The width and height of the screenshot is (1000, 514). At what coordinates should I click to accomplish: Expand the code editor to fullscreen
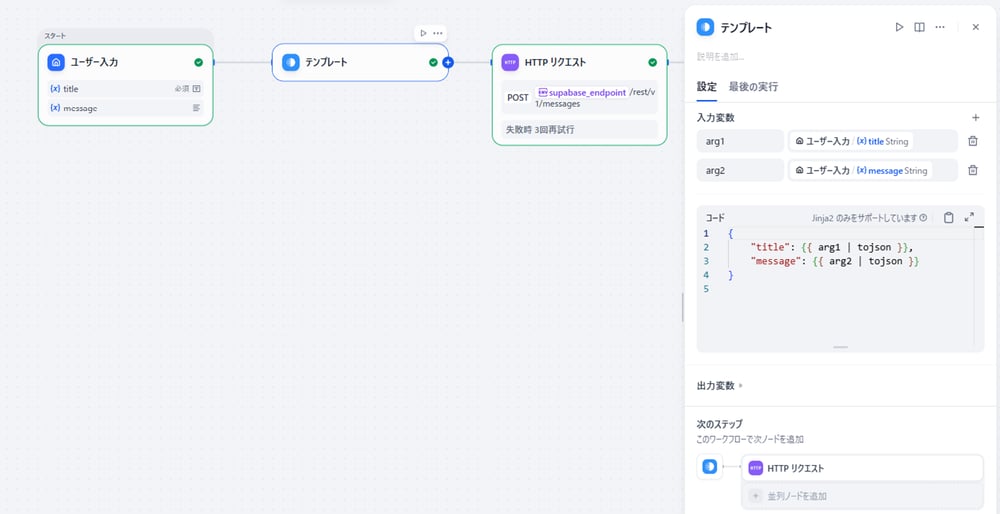click(969, 217)
